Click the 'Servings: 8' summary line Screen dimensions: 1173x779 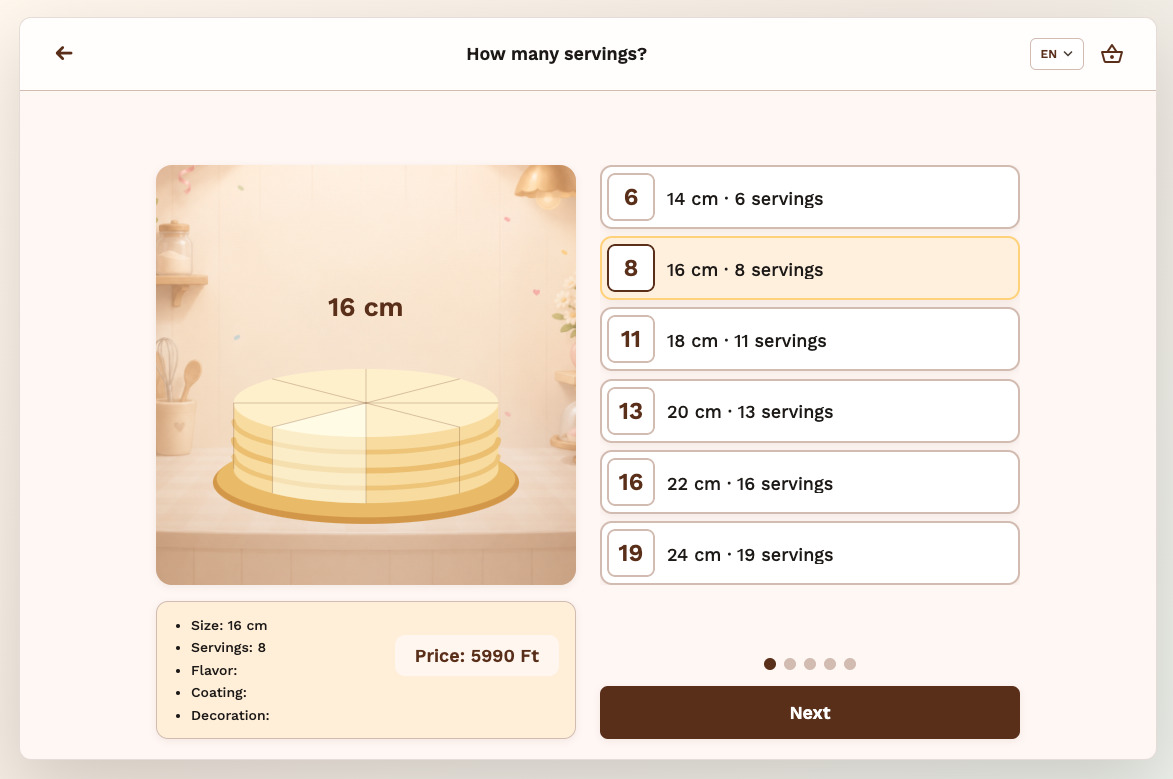228,647
